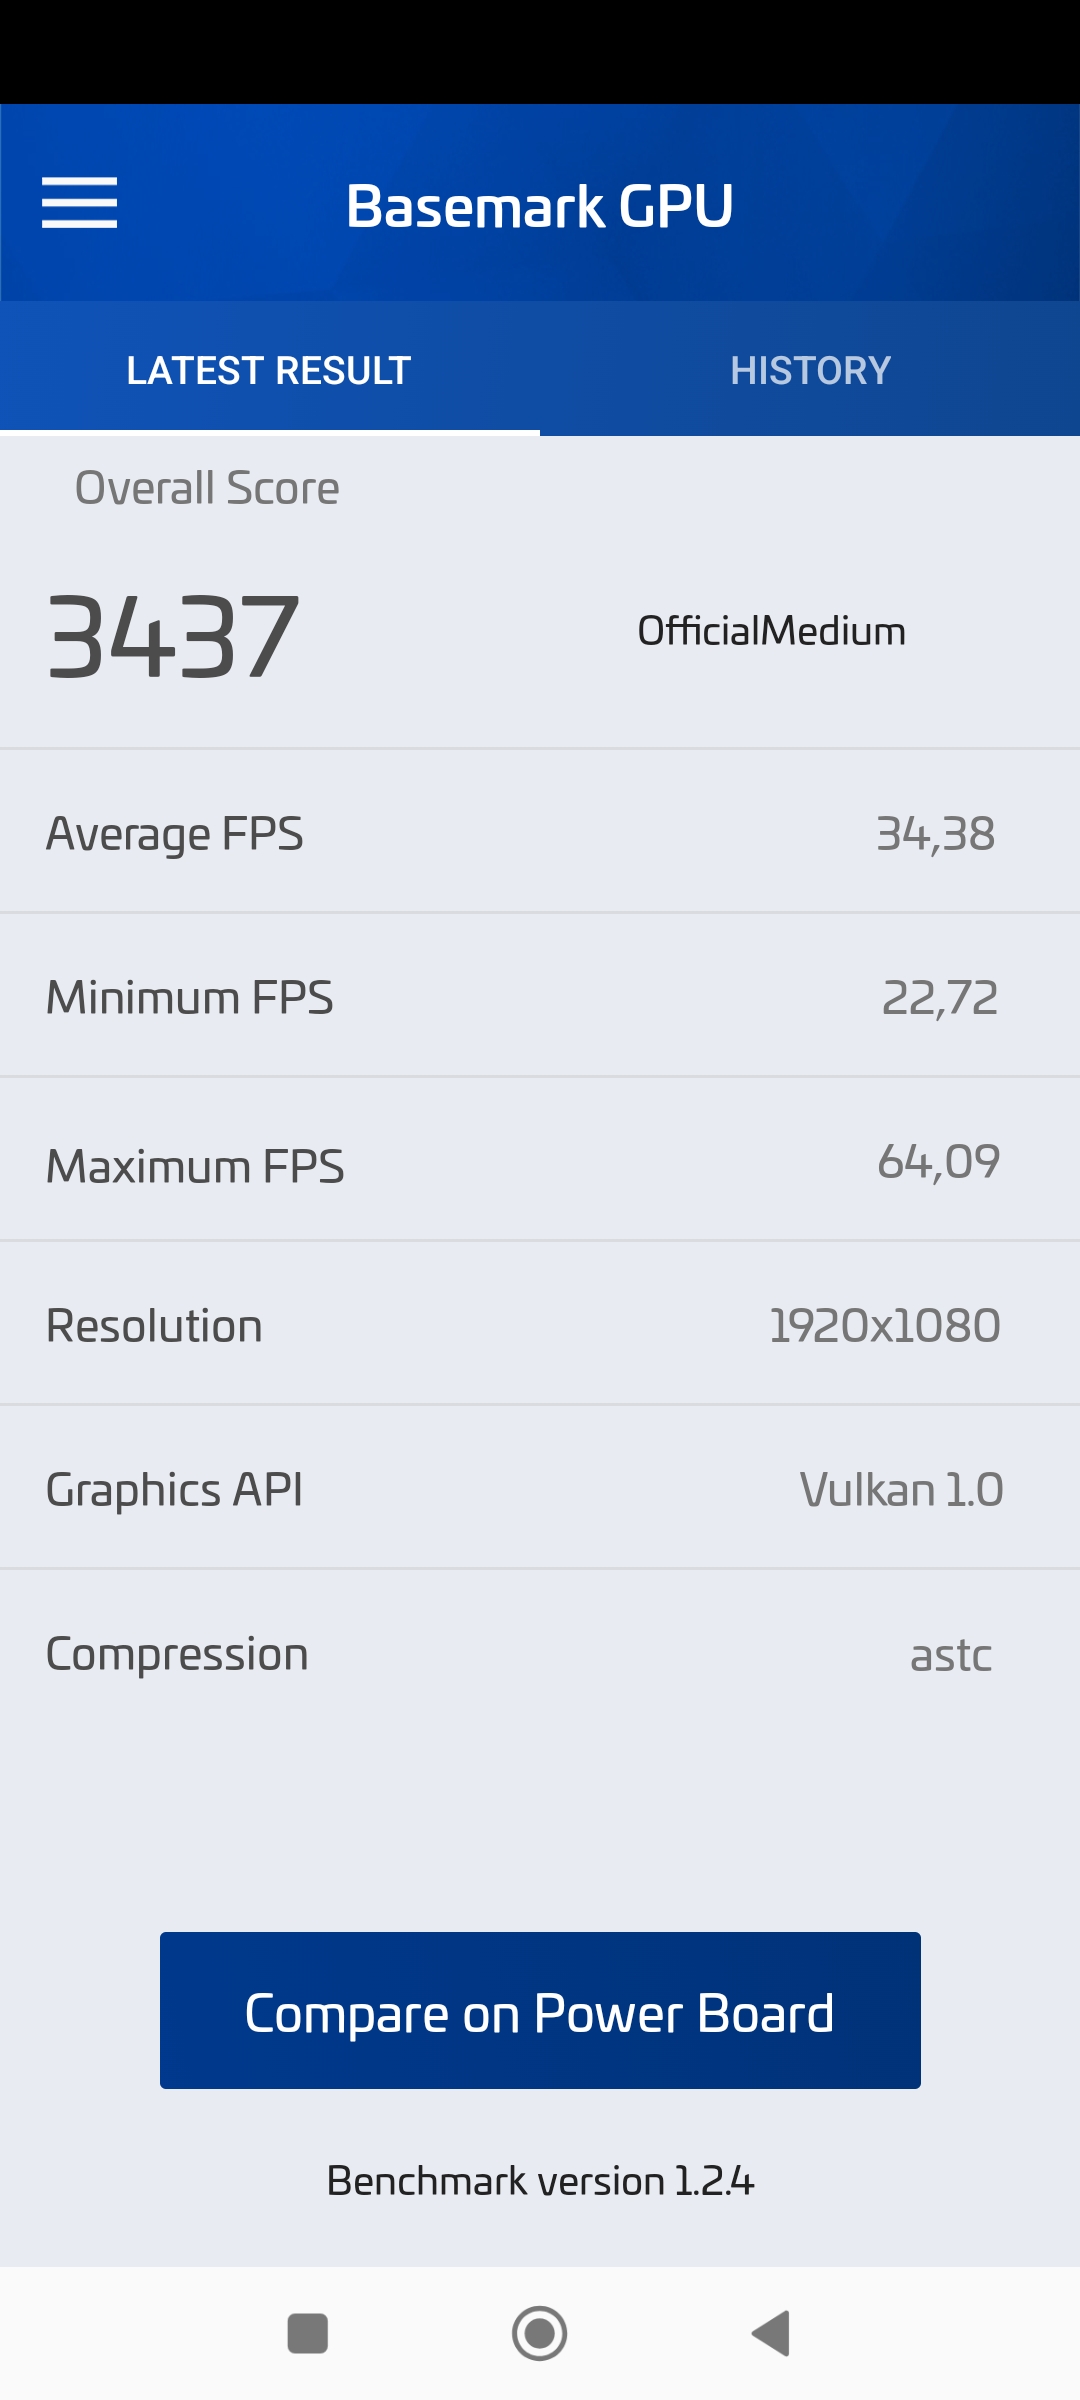Tap the Resolution 1920x1080 value
The height and width of the screenshot is (2400, 1080).
pos(884,1326)
